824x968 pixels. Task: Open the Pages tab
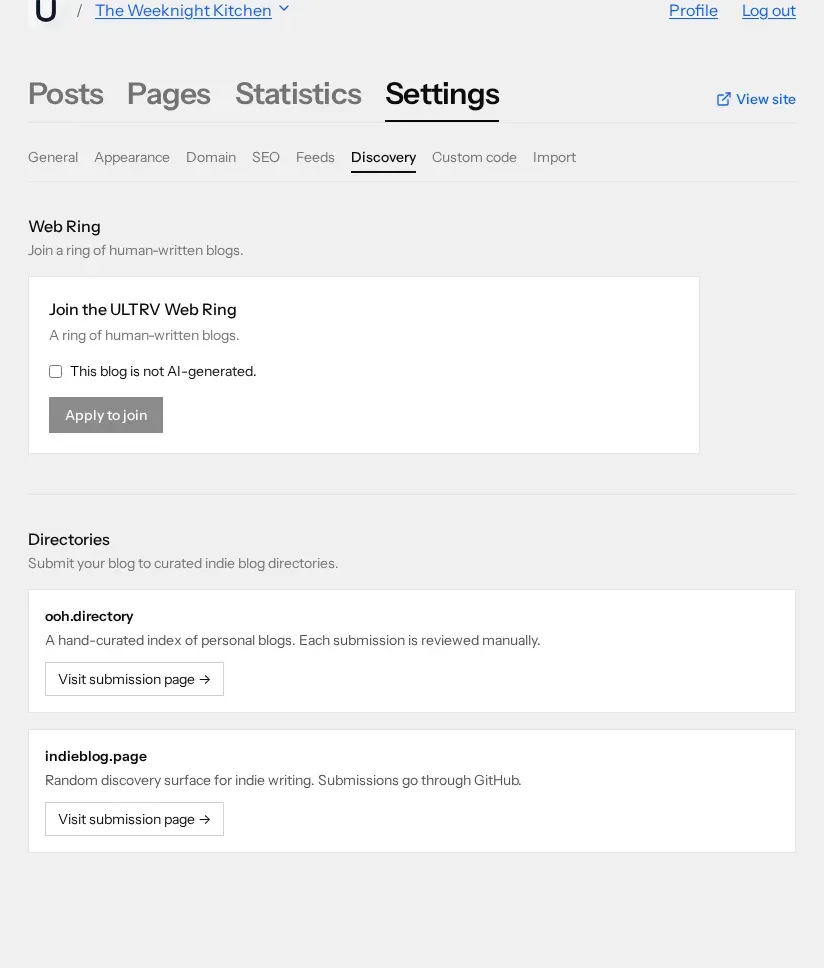point(169,94)
